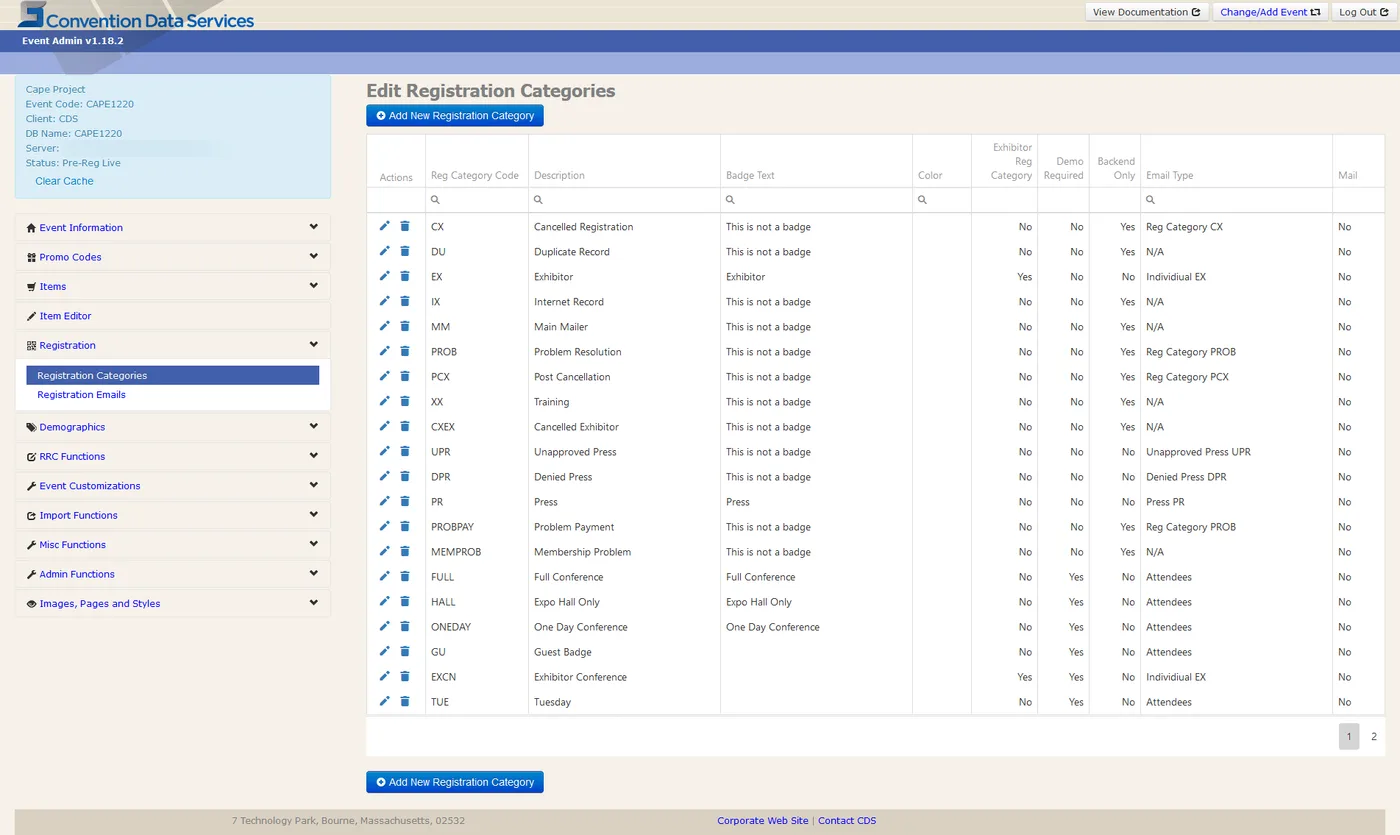The height and width of the screenshot is (835, 1400).
Task: Delete the PROBPAY Problem Payment category
Action: [405, 526]
